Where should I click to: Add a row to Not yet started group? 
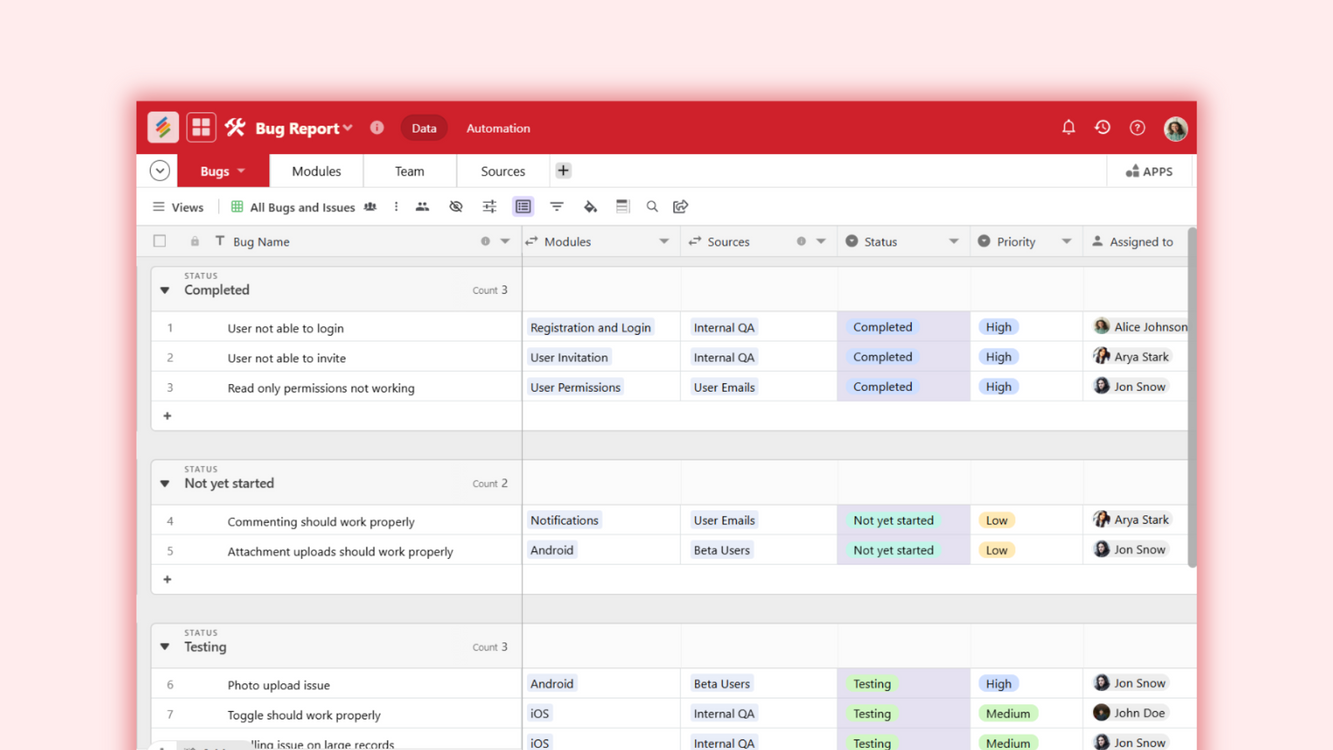[167, 580]
